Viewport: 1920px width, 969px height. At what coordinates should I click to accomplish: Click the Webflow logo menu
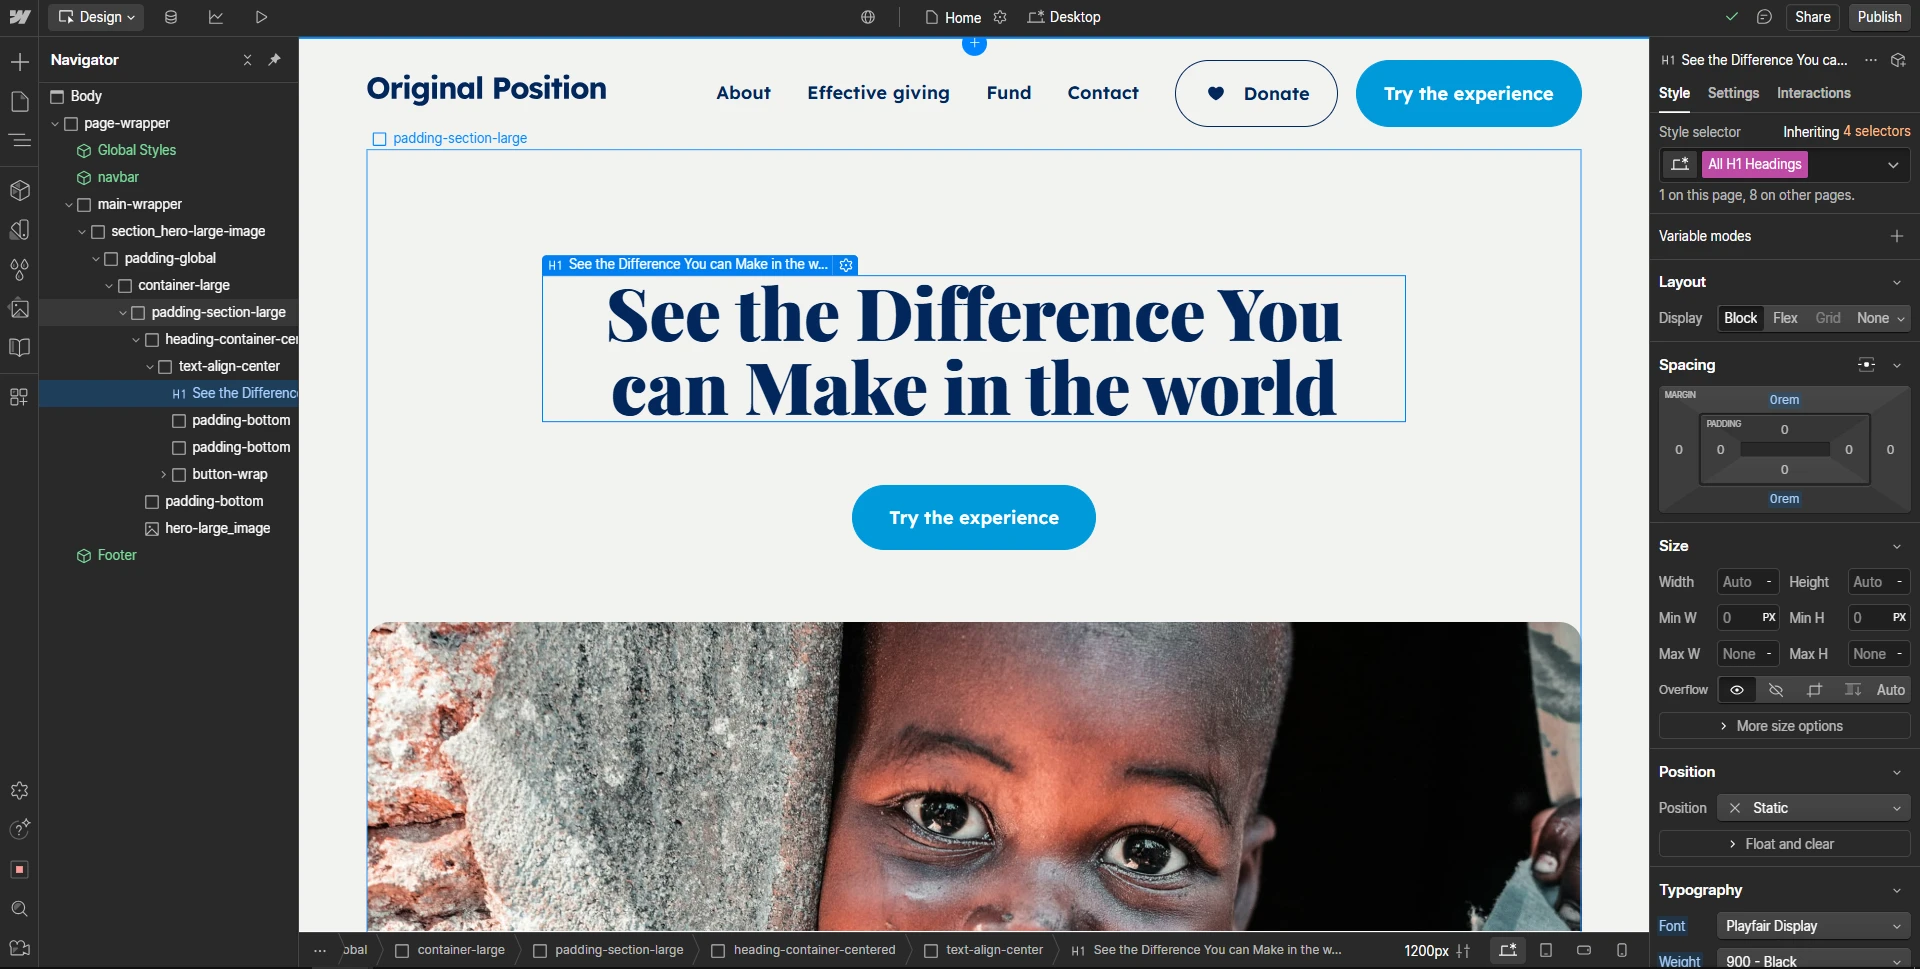pos(19,17)
